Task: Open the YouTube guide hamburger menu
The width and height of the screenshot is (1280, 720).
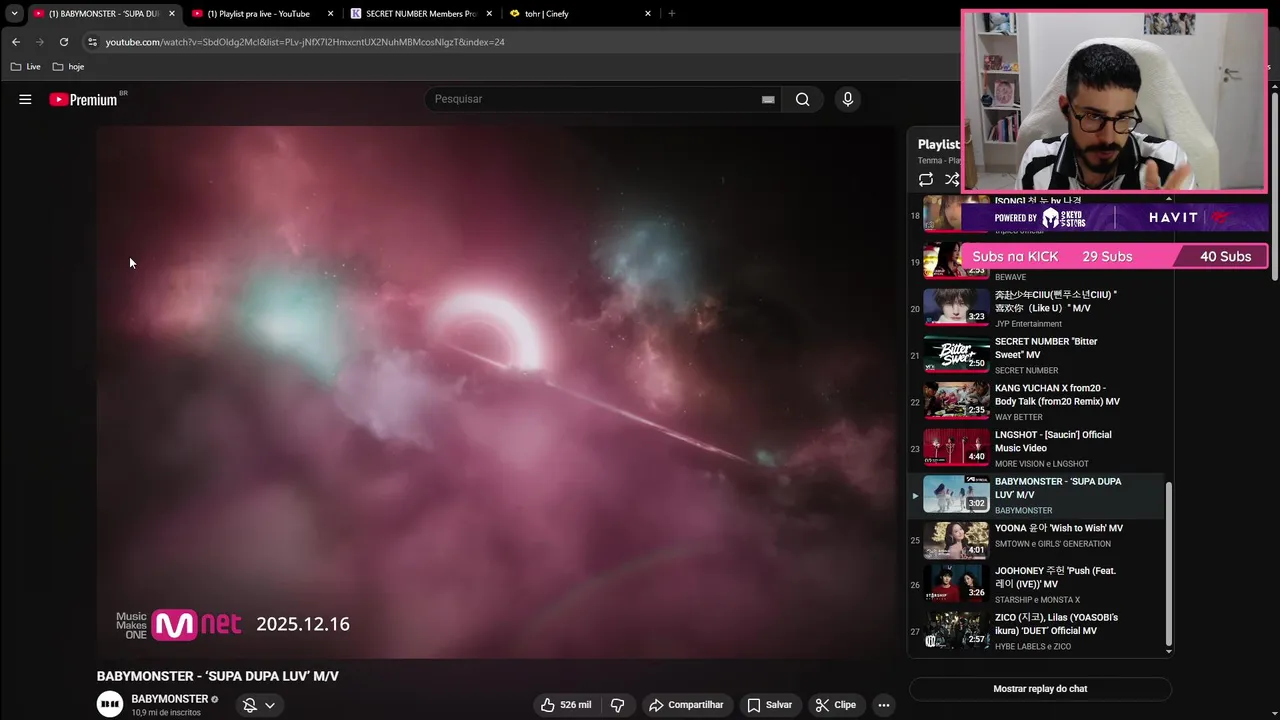Action: [x=25, y=99]
